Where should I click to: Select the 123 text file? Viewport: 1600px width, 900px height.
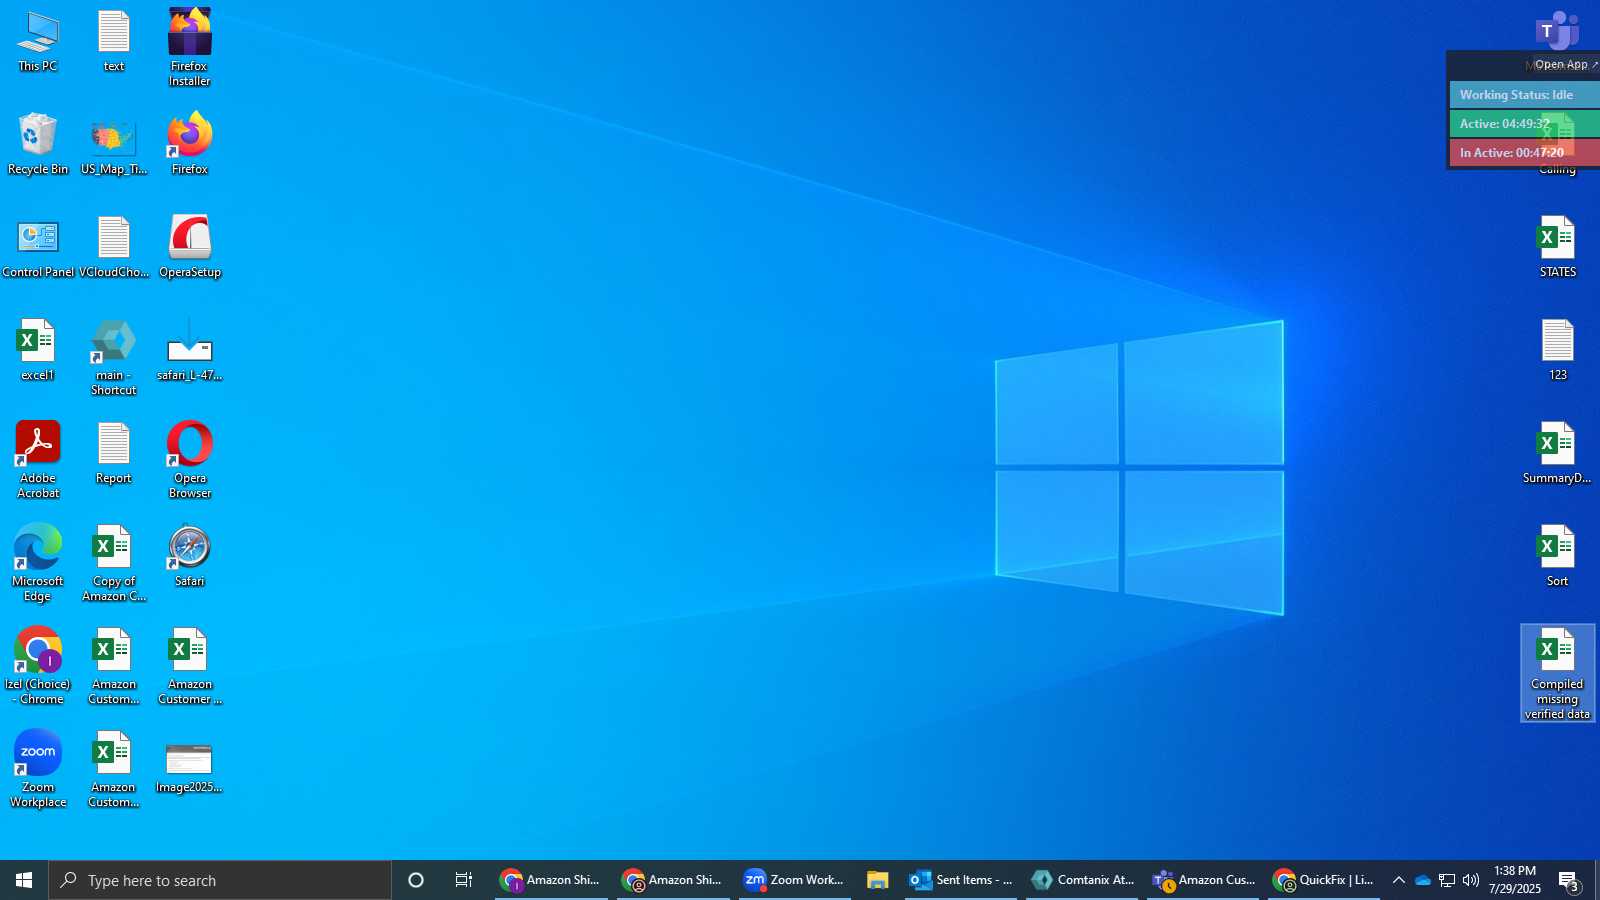tap(1558, 351)
